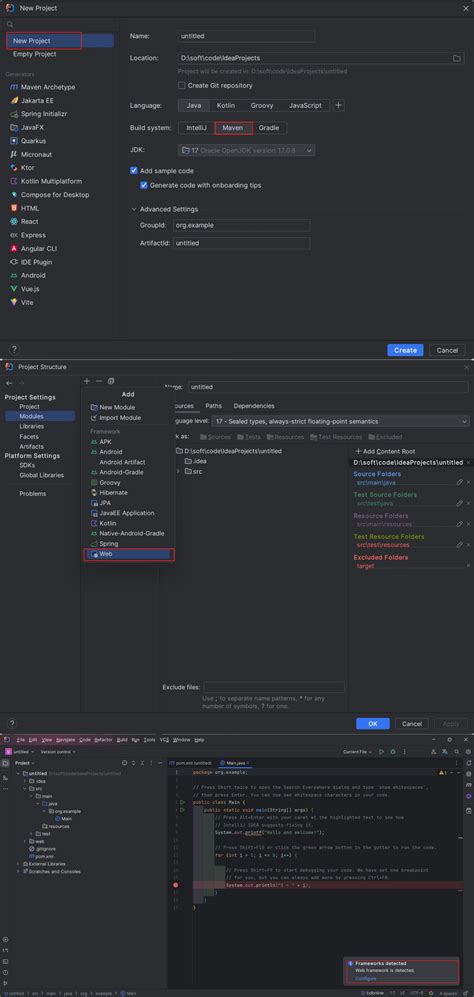474x997 pixels.
Task: Expand the src folder in content root
Action: (178, 471)
